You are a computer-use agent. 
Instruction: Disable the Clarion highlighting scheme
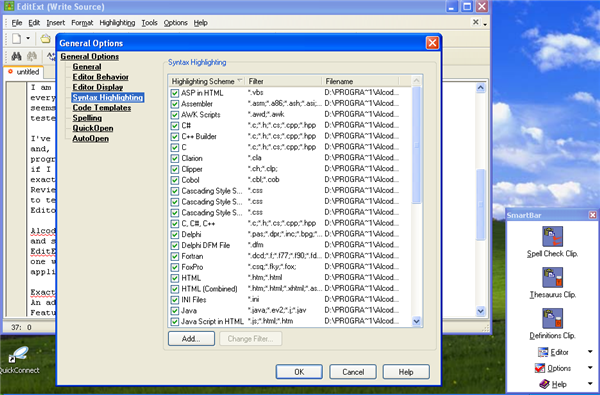click(x=175, y=158)
